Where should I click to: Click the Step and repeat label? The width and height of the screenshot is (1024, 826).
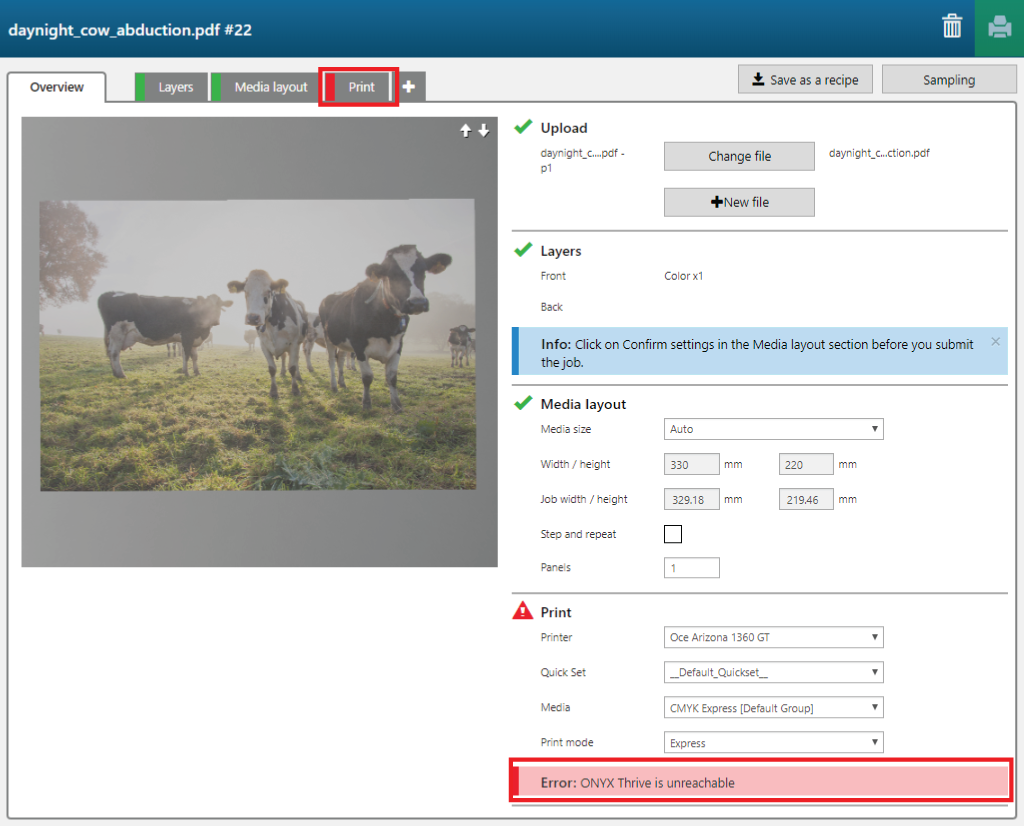(579, 534)
